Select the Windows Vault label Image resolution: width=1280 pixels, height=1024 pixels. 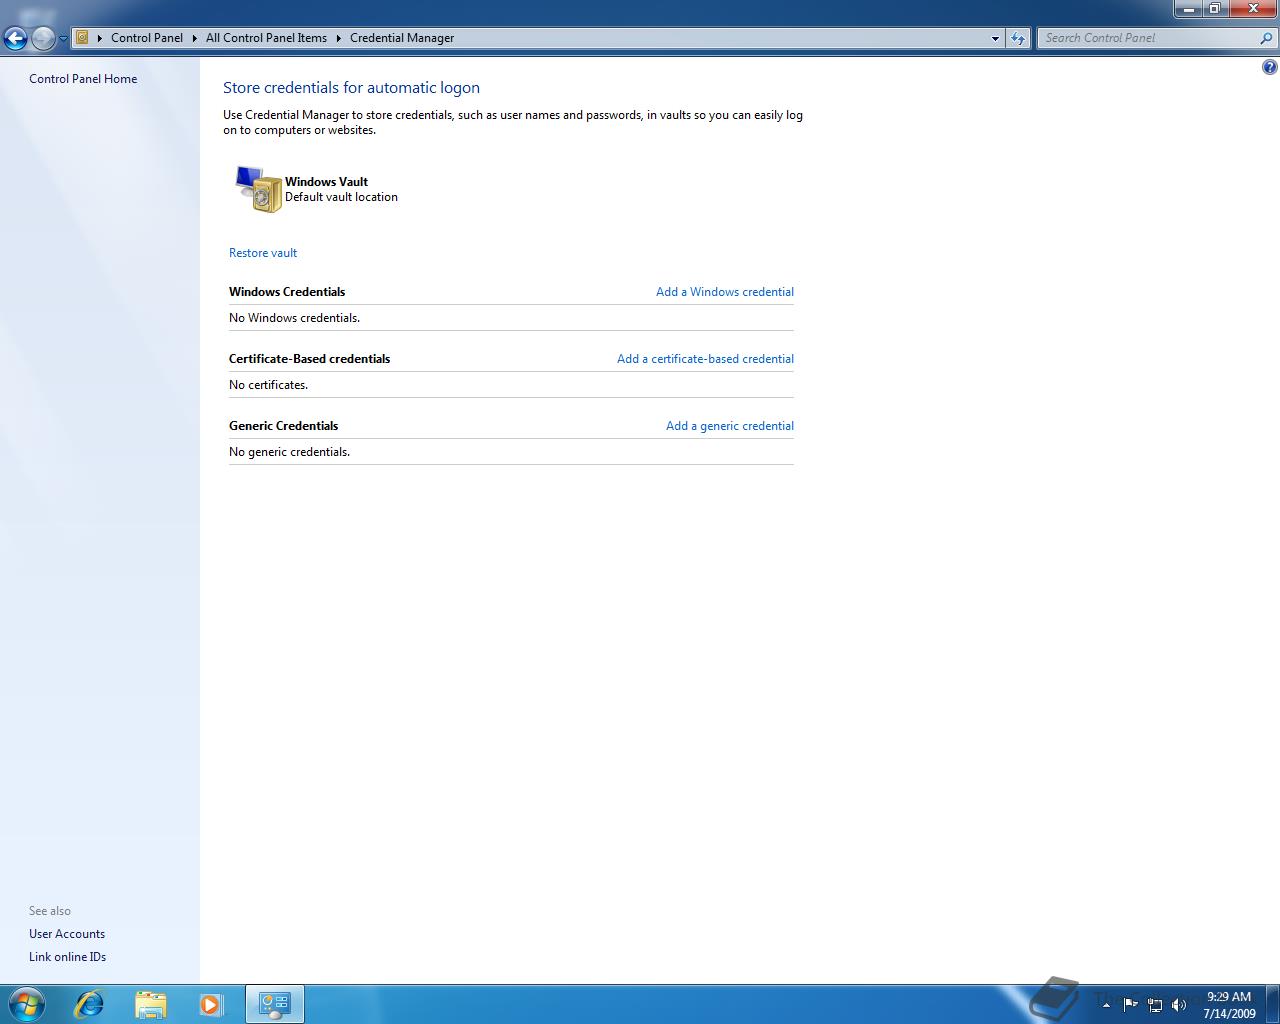point(326,182)
